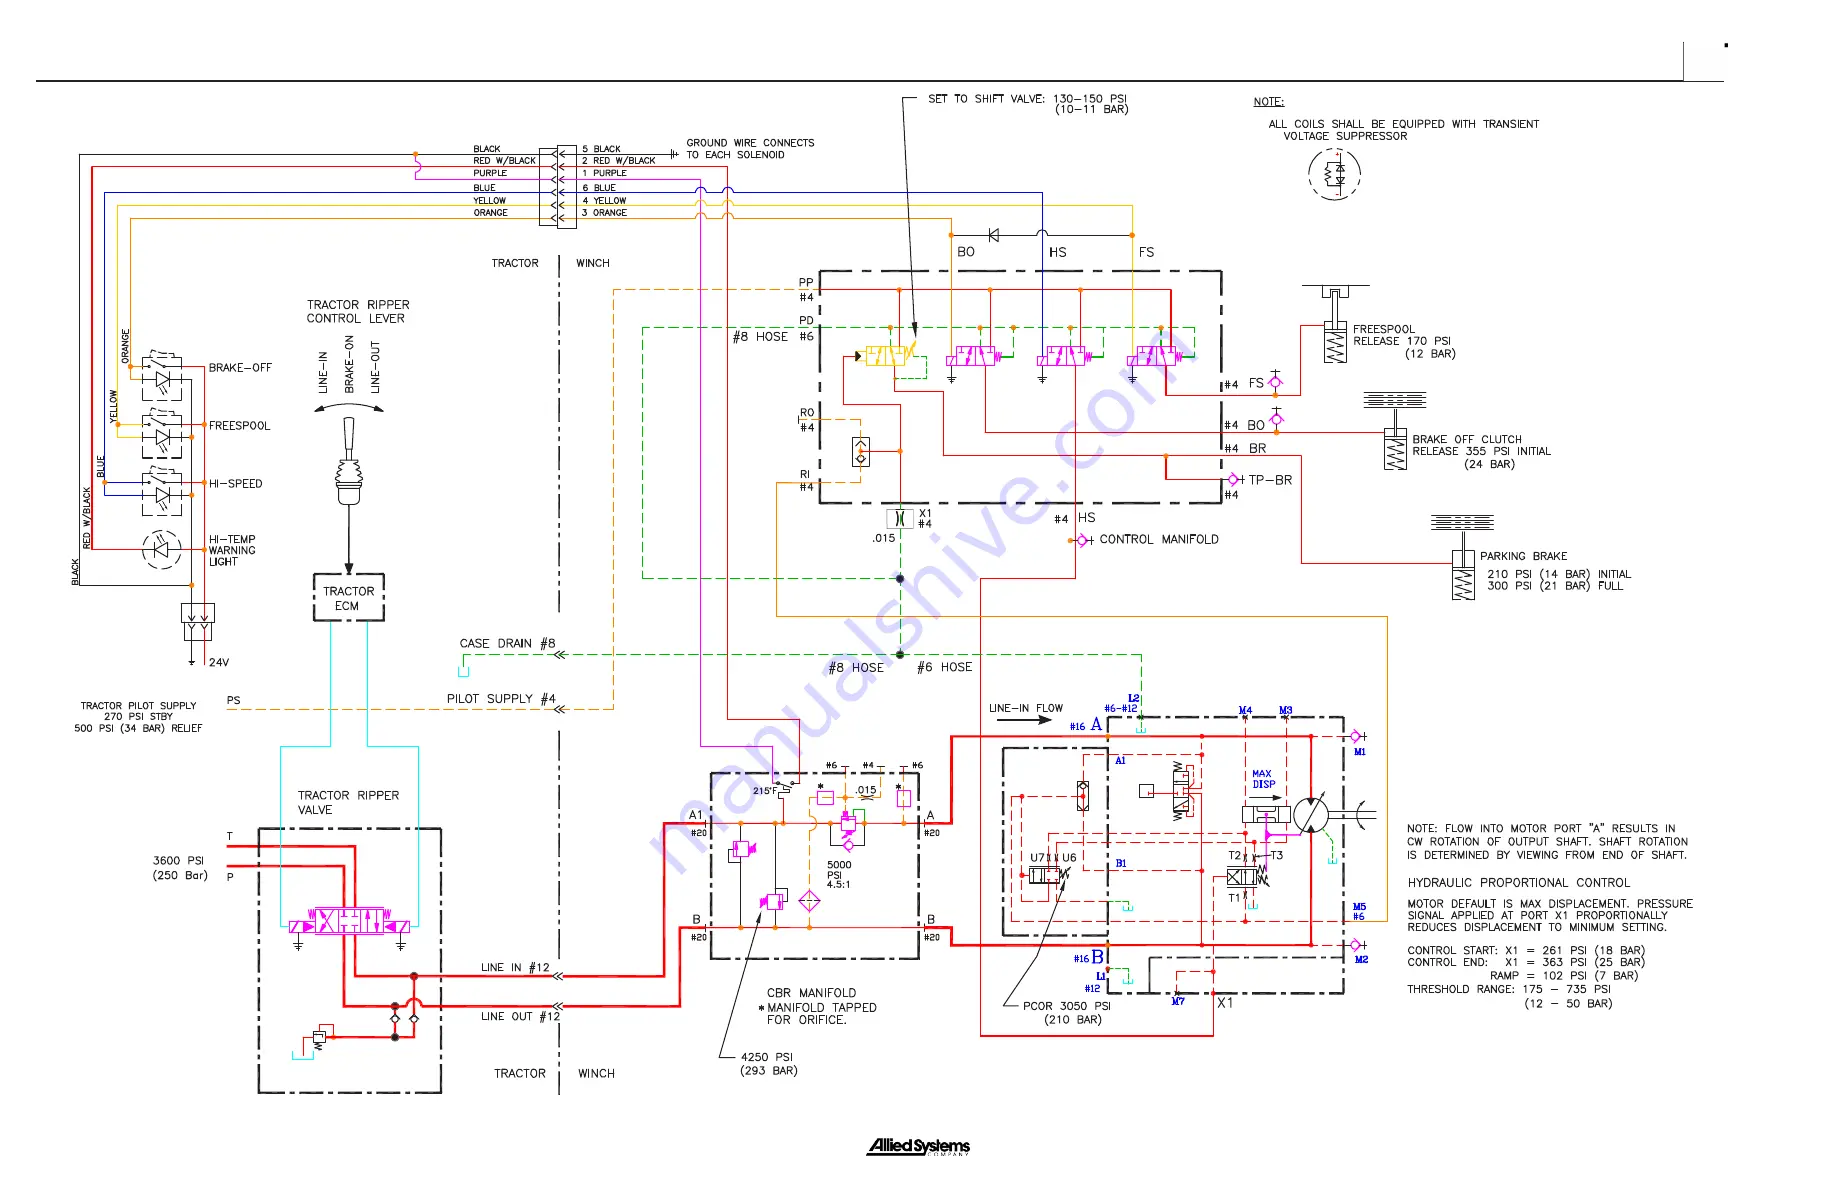The height and width of the screenshot is (1188, 1836).
Task: Click the 'LINE OUT #12' label
Action: [520, 1017]
